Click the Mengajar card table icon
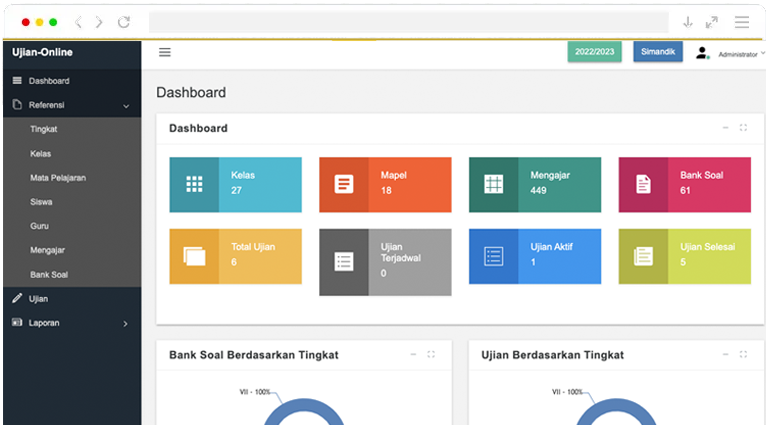The width and height of the screenshot is (769, 425). click(493, 184)
